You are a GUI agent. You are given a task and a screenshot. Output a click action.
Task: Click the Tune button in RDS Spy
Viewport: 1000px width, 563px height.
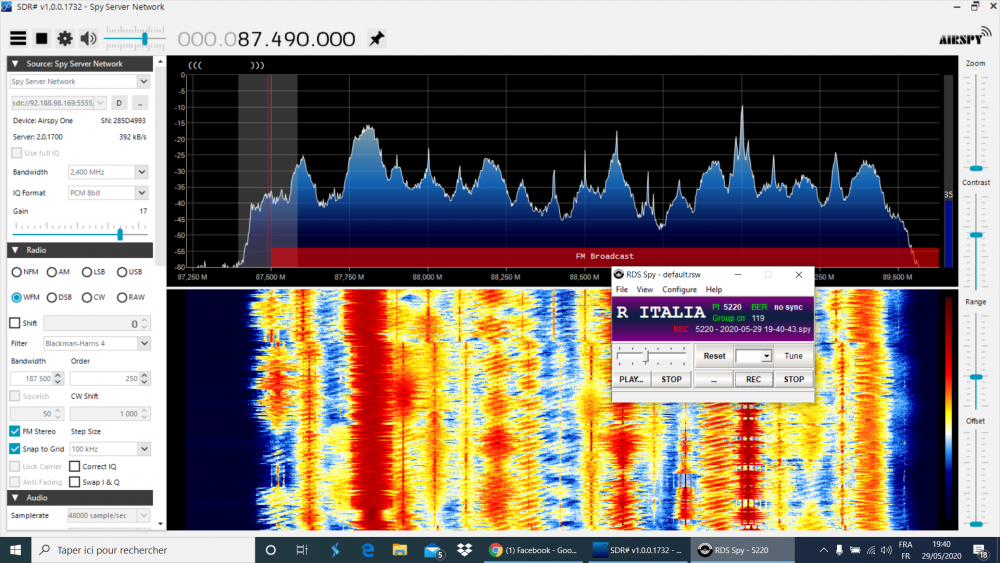(x=793, y=356)
